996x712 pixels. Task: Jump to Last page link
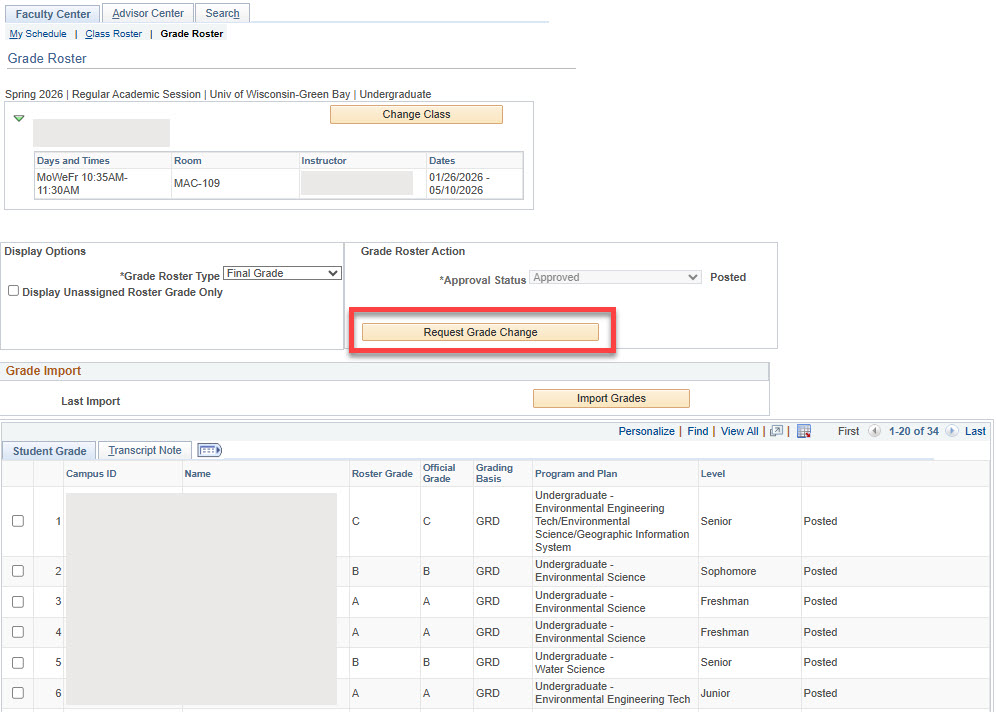tap(975, 431)
